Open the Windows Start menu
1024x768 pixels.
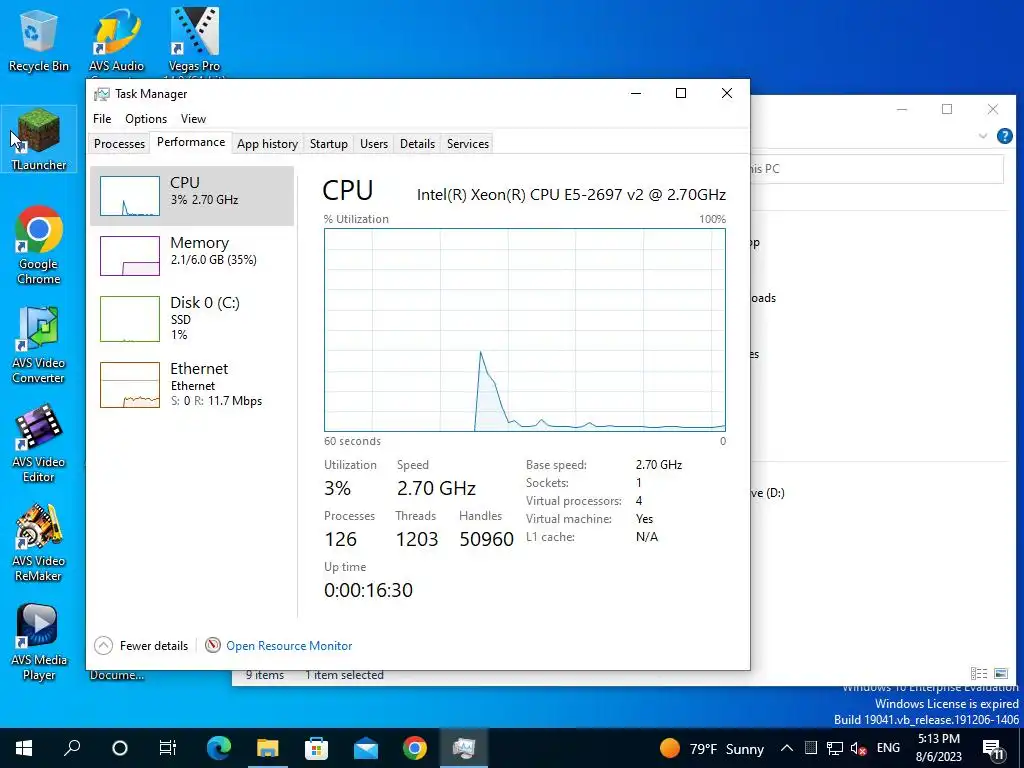coord(24,748)
